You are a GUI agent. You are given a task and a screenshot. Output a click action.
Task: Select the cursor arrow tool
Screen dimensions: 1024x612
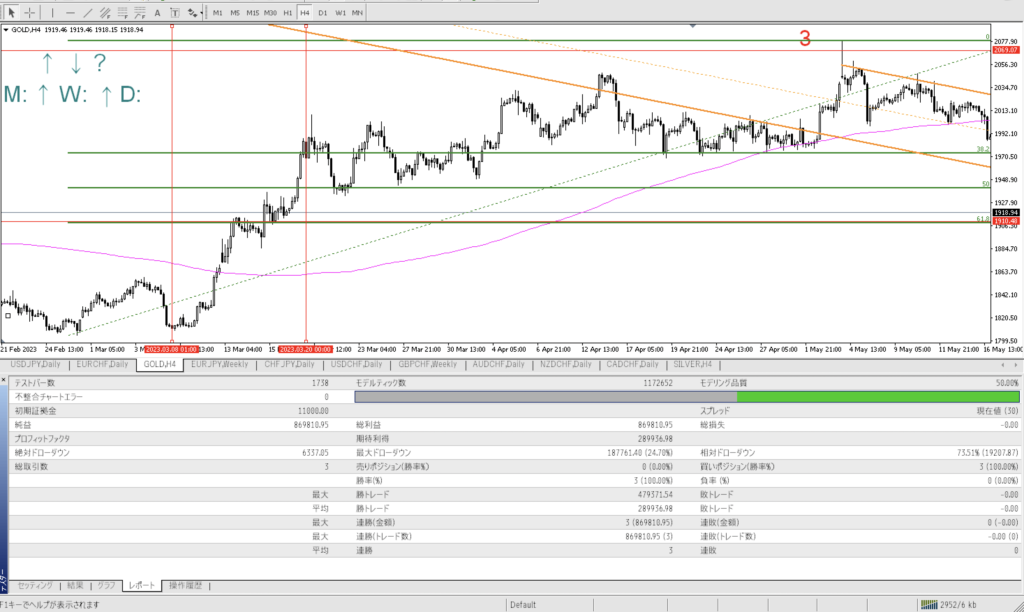pos(11,12)
